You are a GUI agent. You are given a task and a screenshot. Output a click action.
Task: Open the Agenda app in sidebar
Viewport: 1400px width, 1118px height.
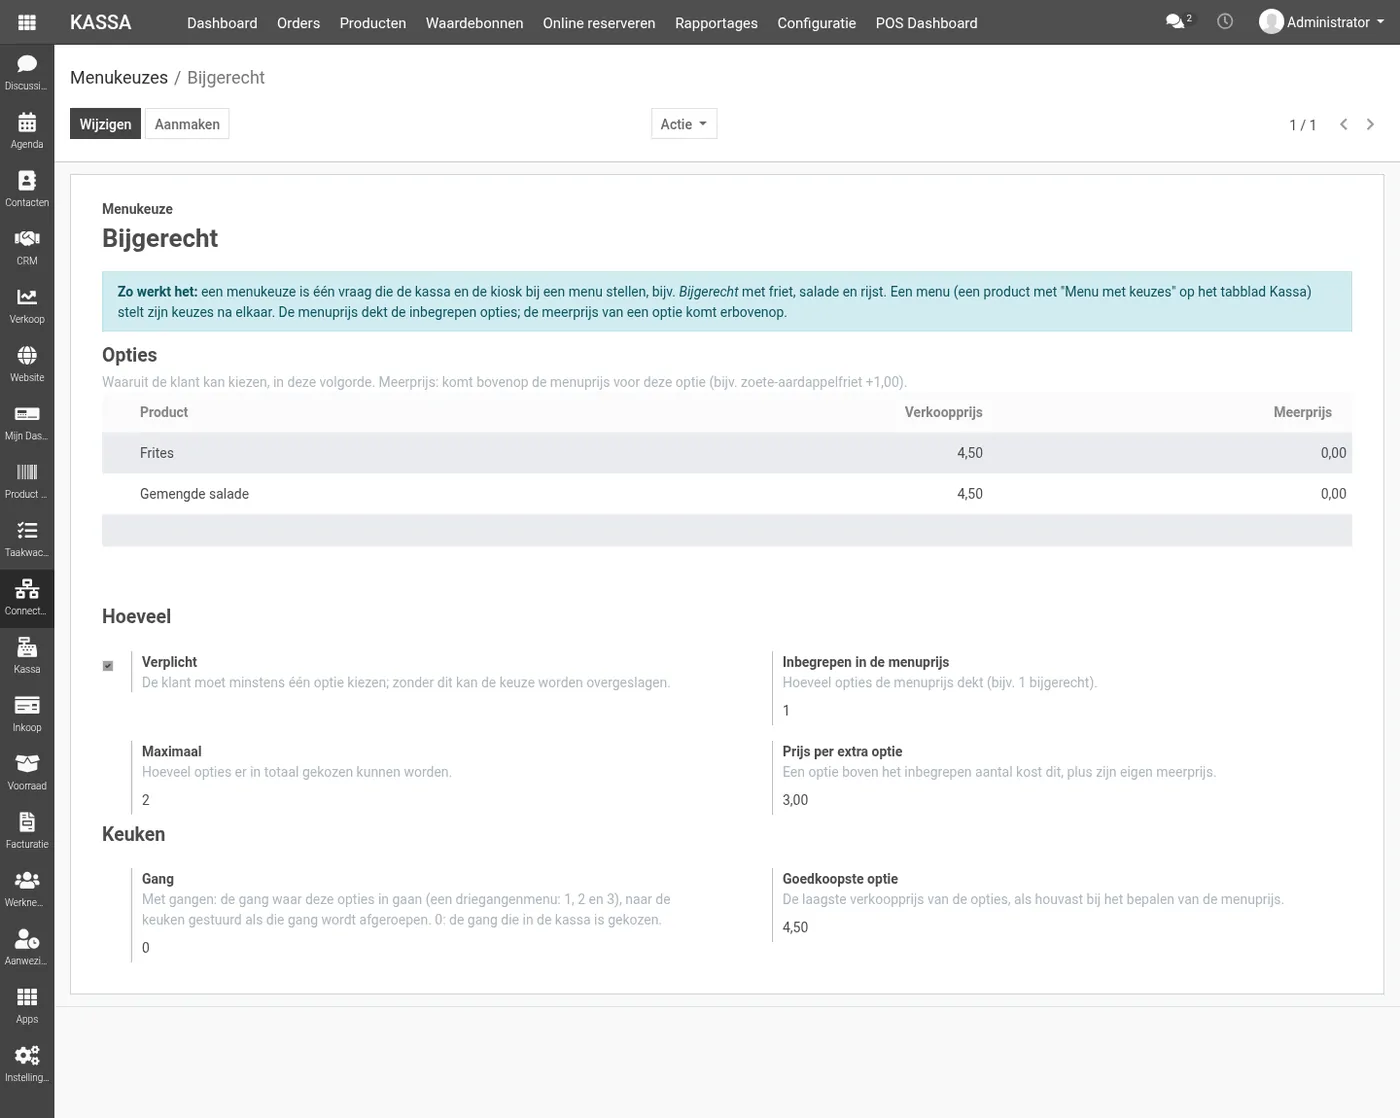tap(27, 130)
